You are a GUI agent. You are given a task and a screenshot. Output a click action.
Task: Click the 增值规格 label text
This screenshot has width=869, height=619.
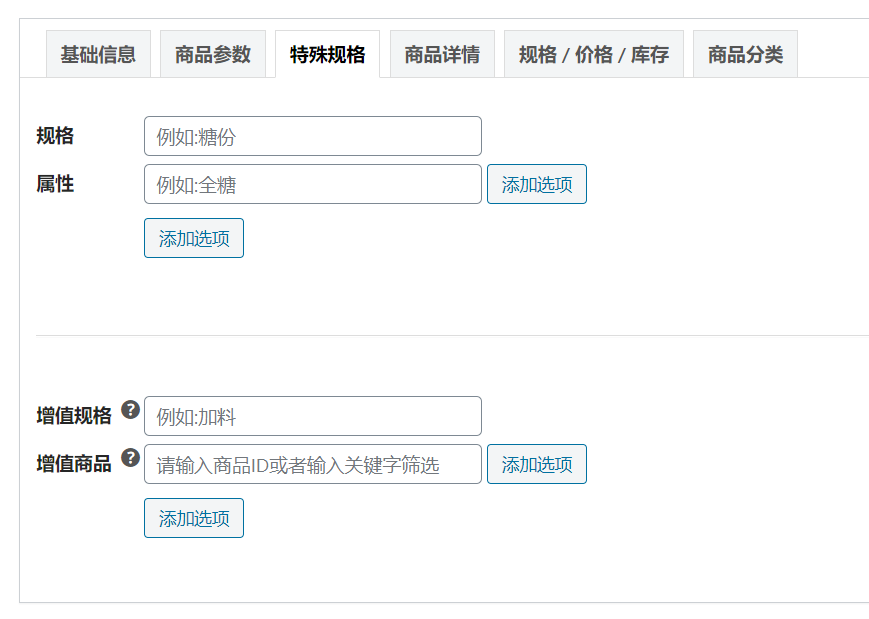coord(74,416)
